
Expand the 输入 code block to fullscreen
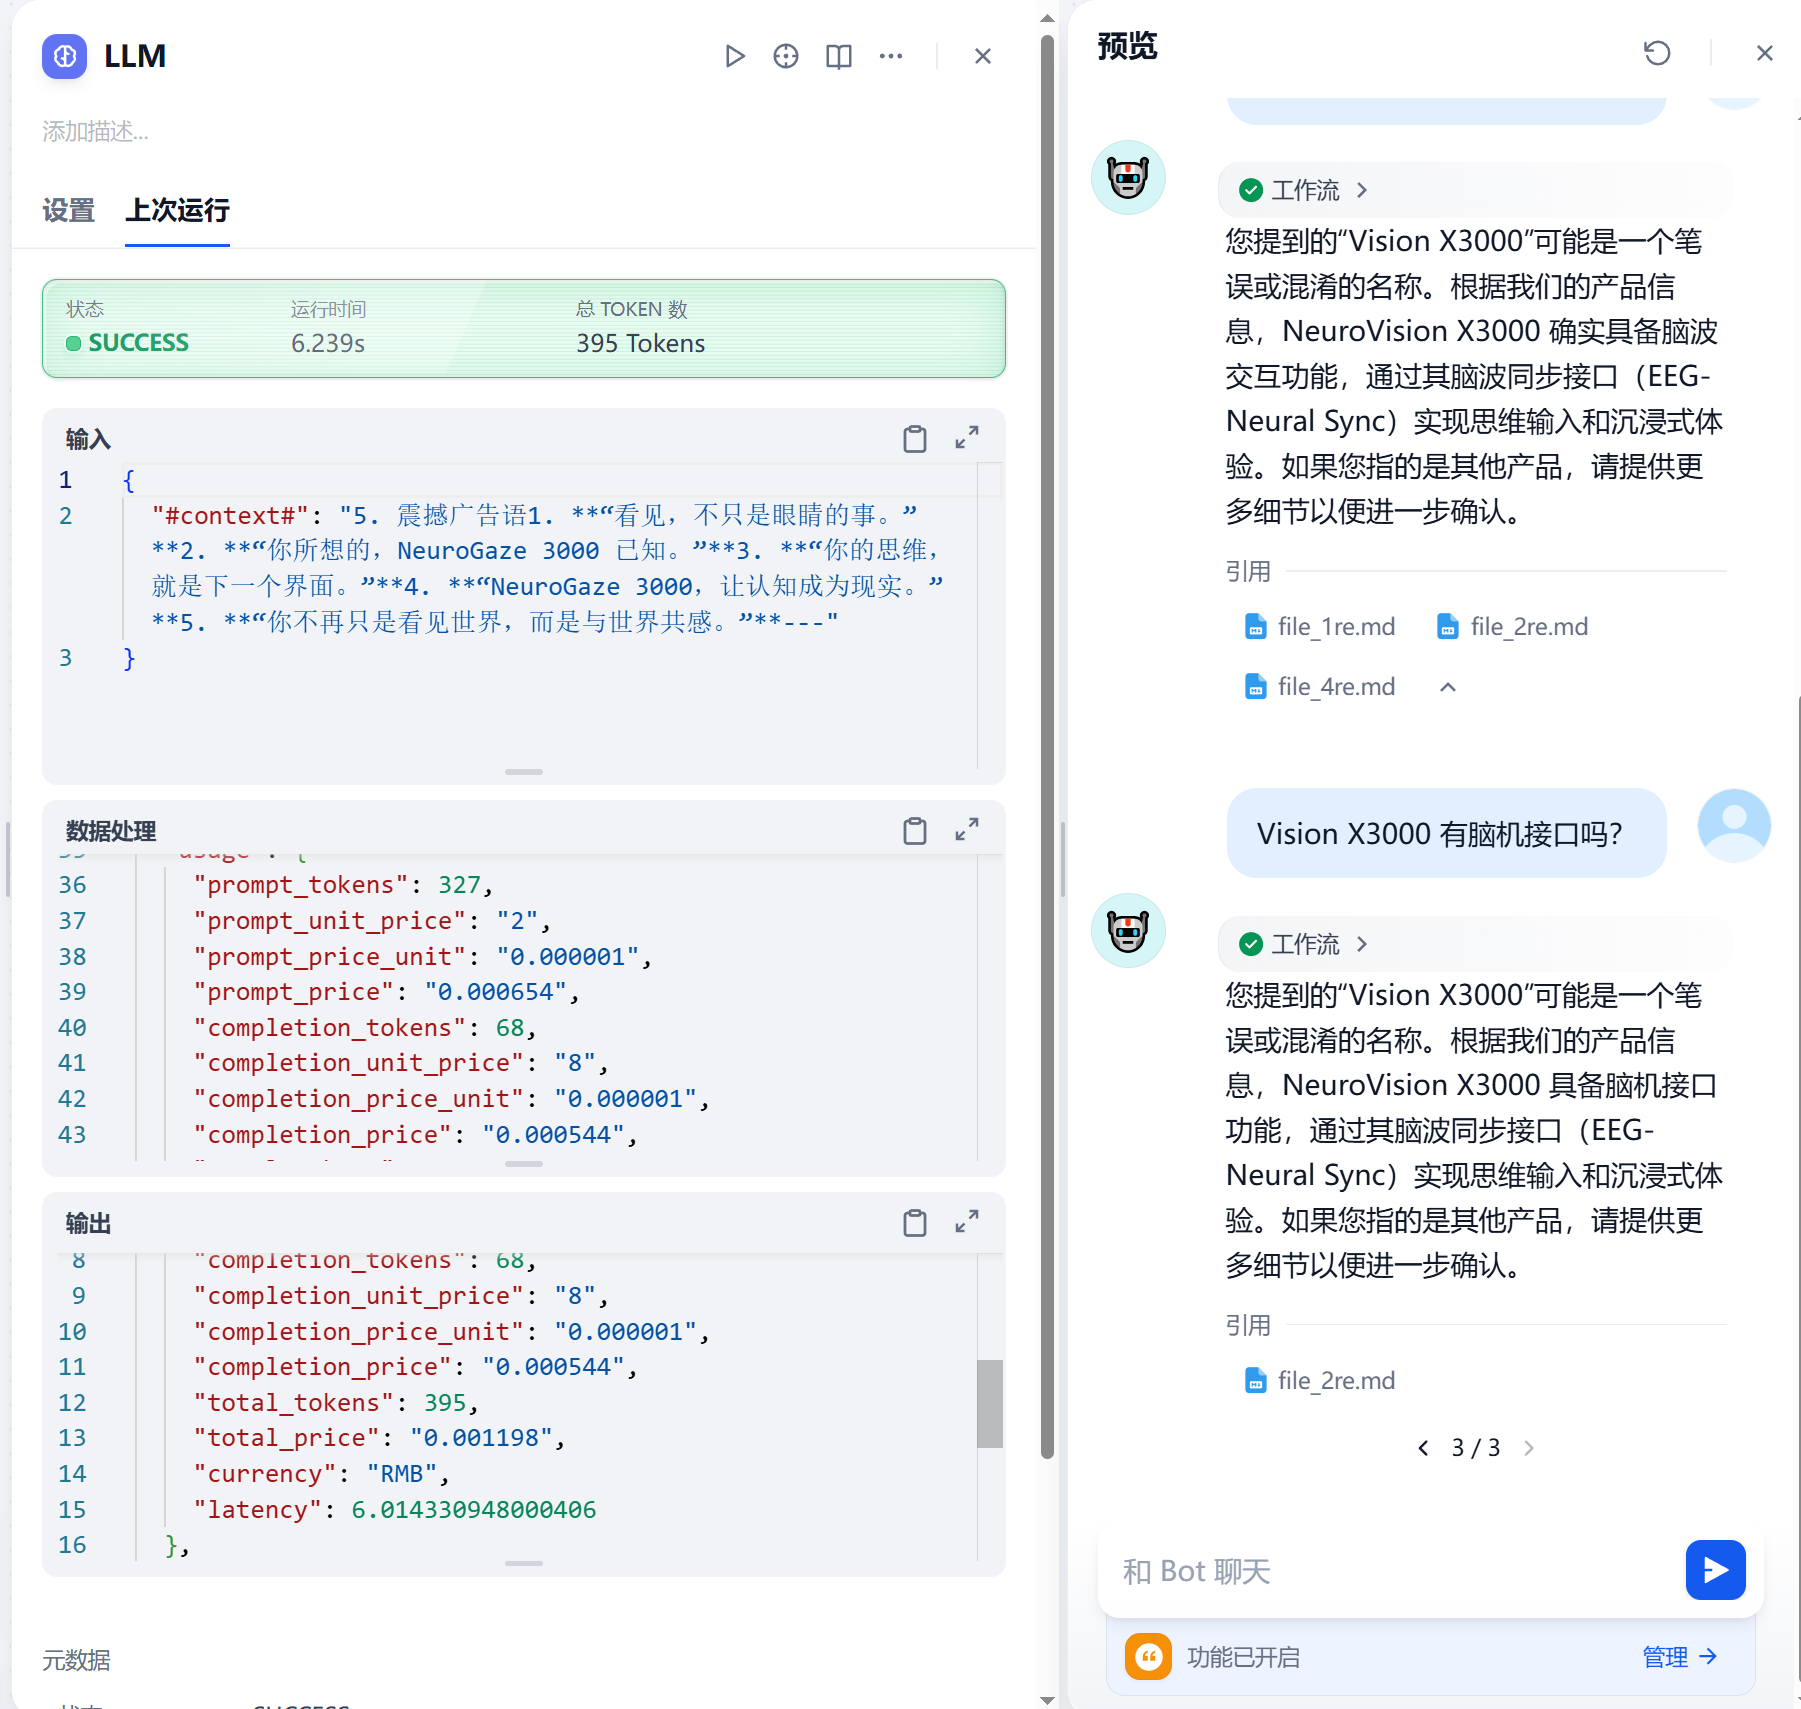[967, 438]
